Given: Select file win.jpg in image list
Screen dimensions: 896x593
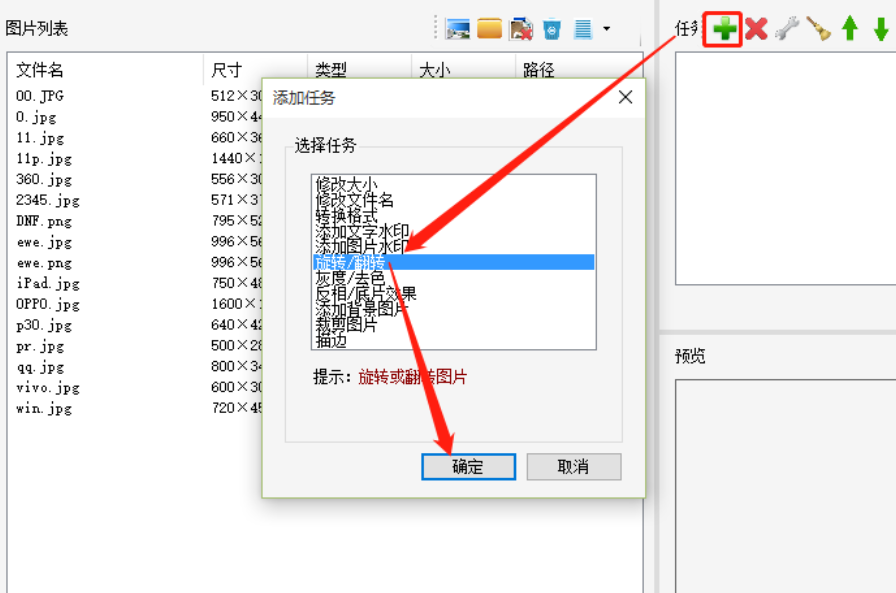Looking at the screenshot, I should [x=44, y=408].
